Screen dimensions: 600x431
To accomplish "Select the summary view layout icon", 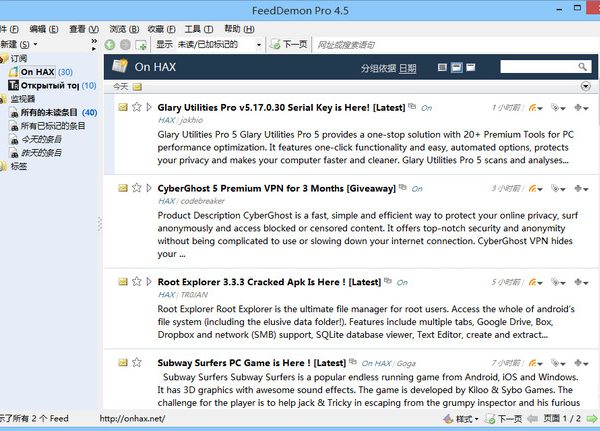I will click(456, 67).
